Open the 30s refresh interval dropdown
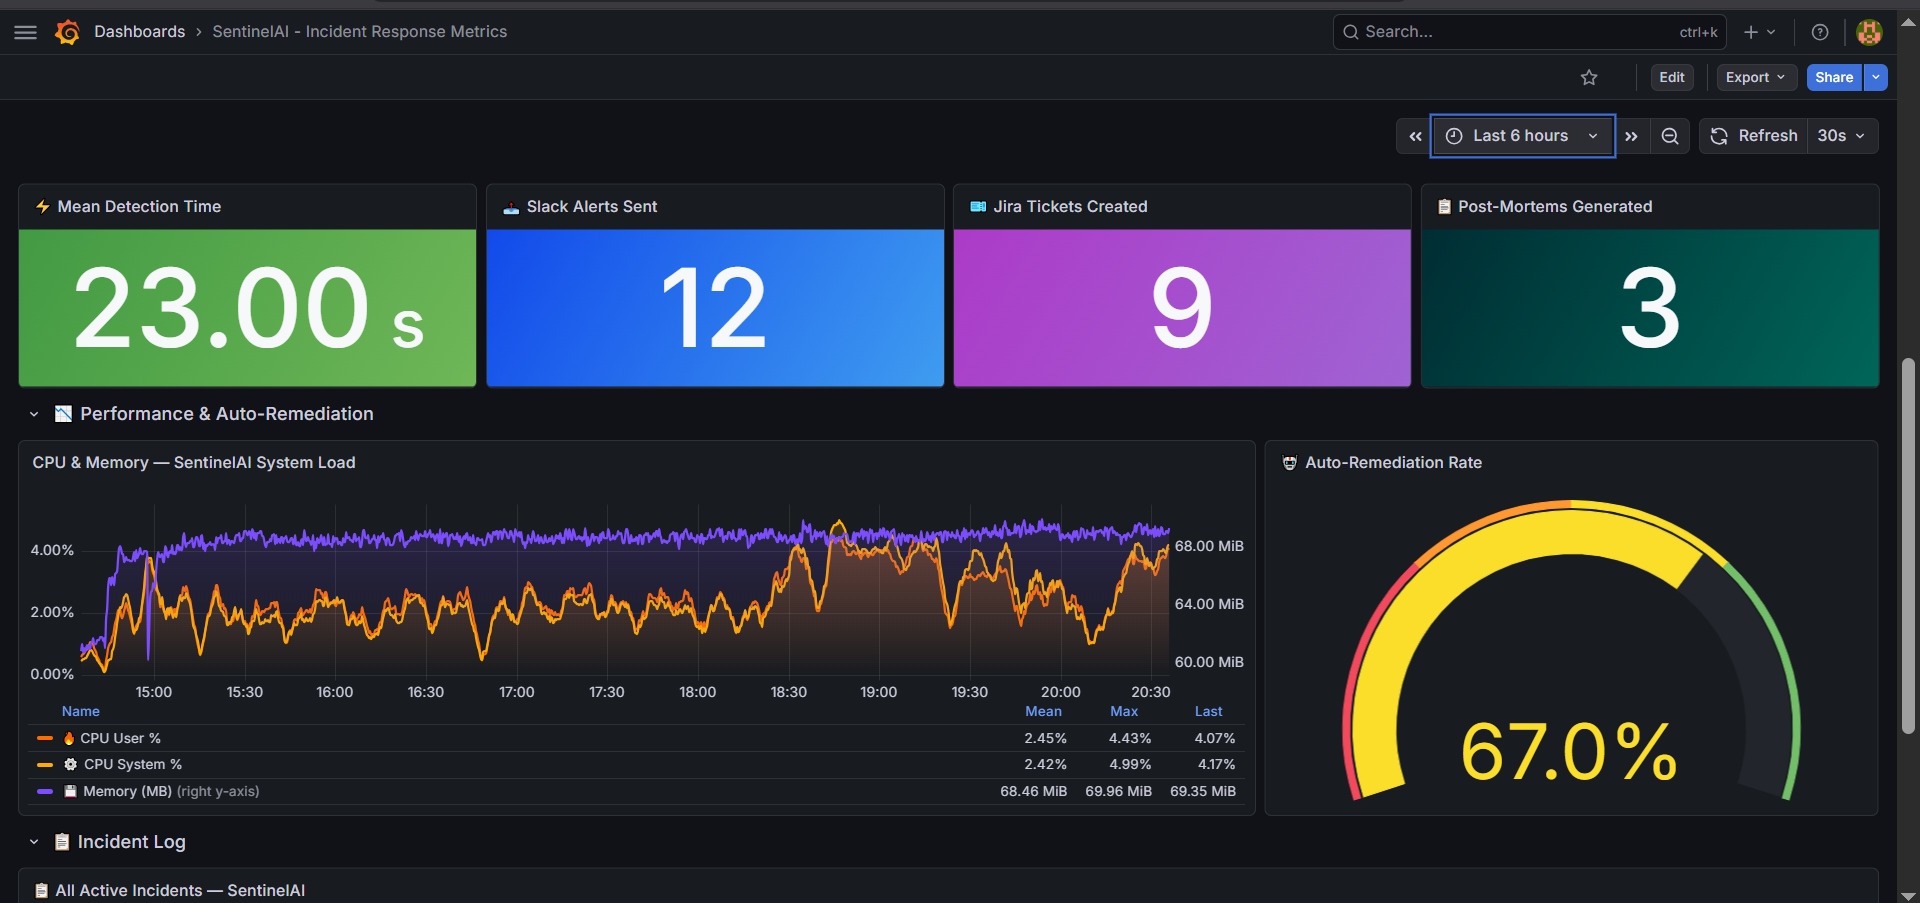The height and width of the screenshot is (903, 1920). [1841, 135]
